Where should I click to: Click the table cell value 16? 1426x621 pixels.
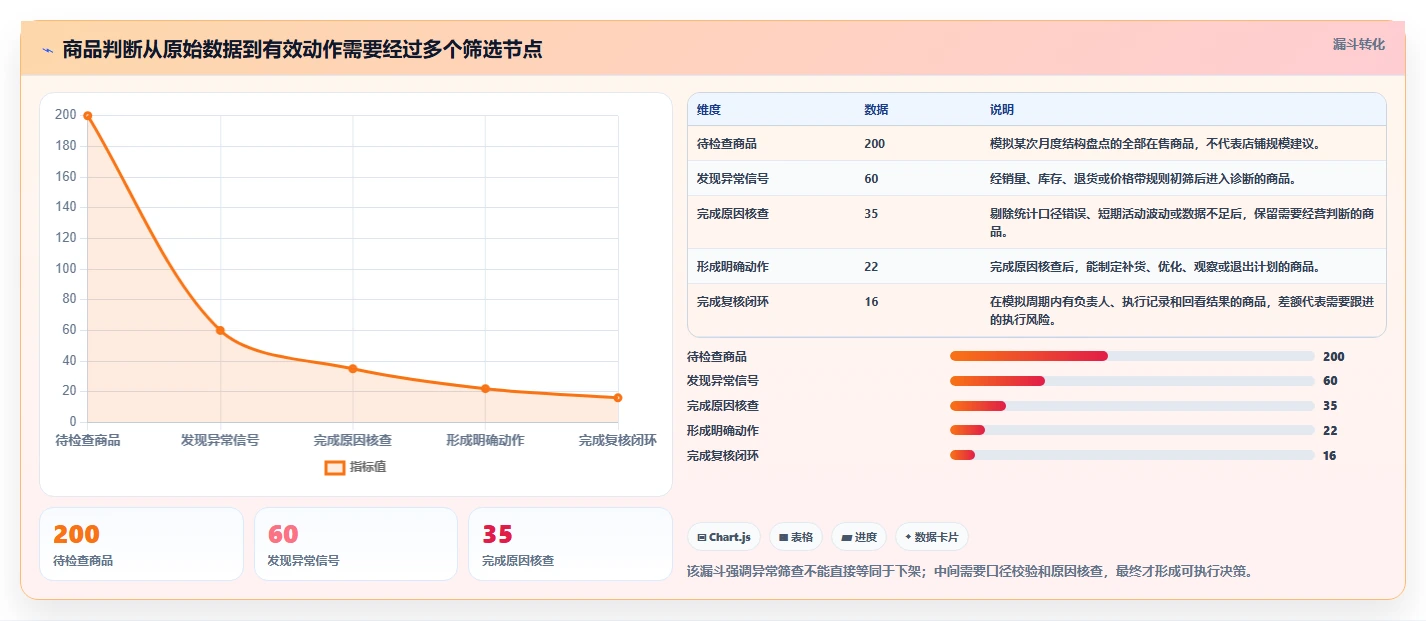[x=871, y=302]
